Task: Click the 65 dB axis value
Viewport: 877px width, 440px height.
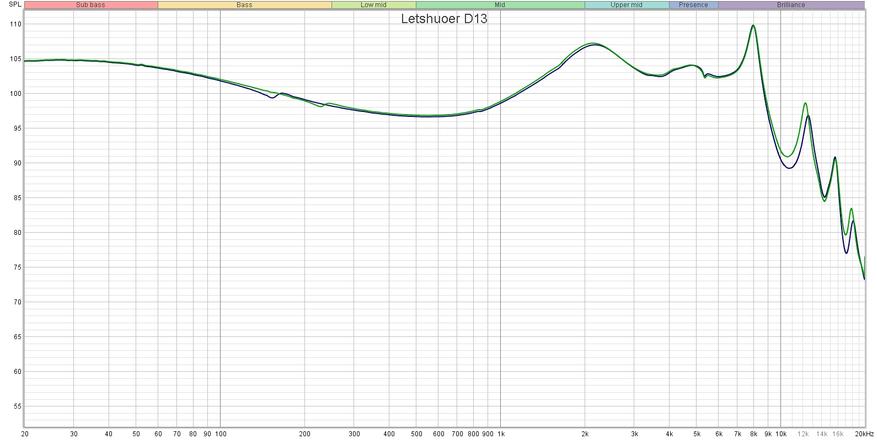Action: (17, 337)
